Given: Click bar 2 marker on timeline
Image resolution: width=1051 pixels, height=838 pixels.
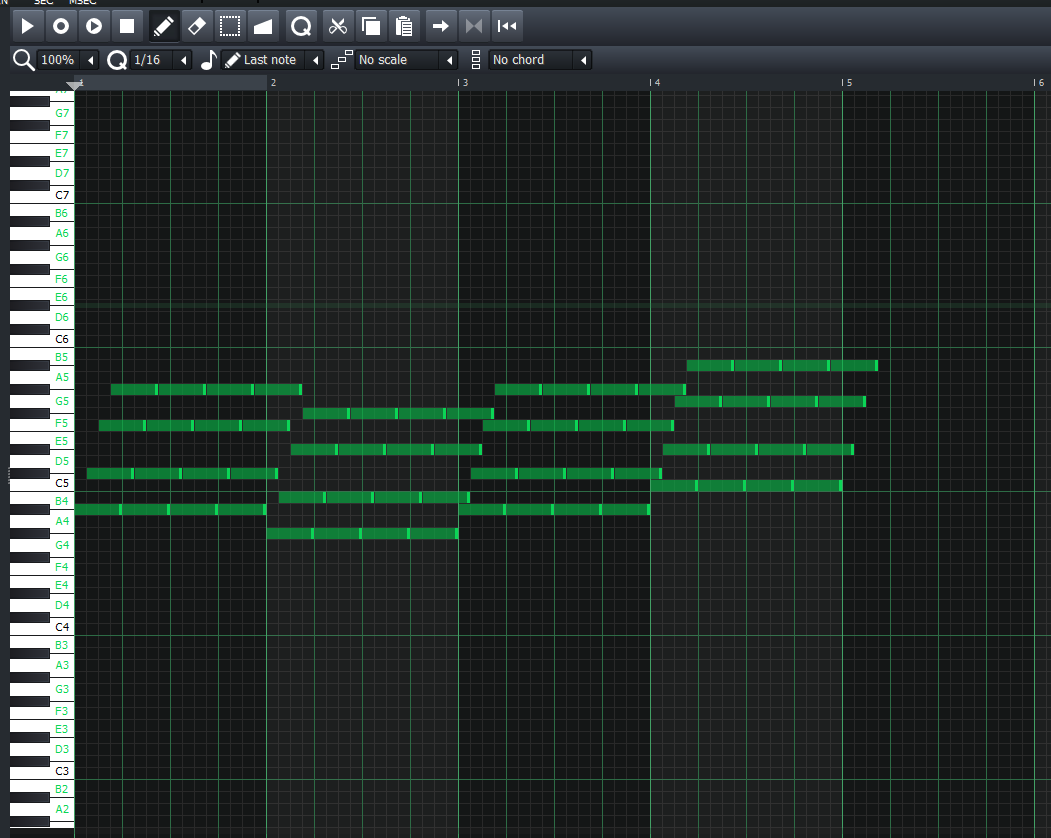Looking at the screenshot, I should [x=273, y=82].
